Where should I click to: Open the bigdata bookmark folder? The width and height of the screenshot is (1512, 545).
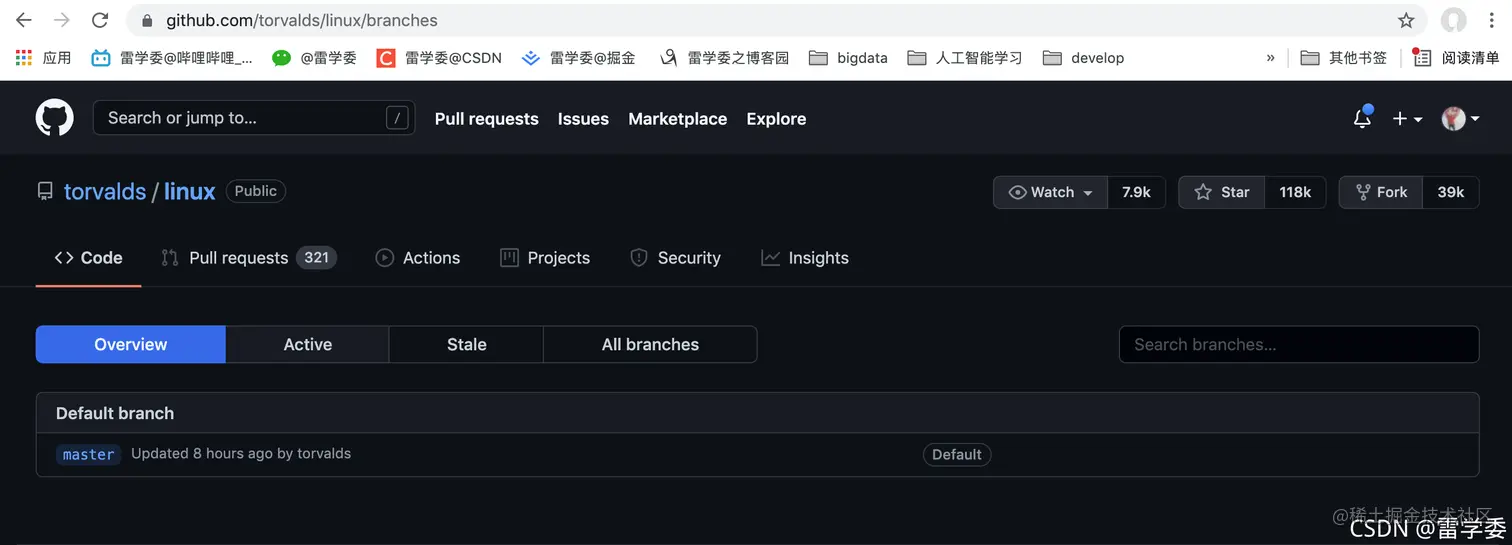coord(848,58)
